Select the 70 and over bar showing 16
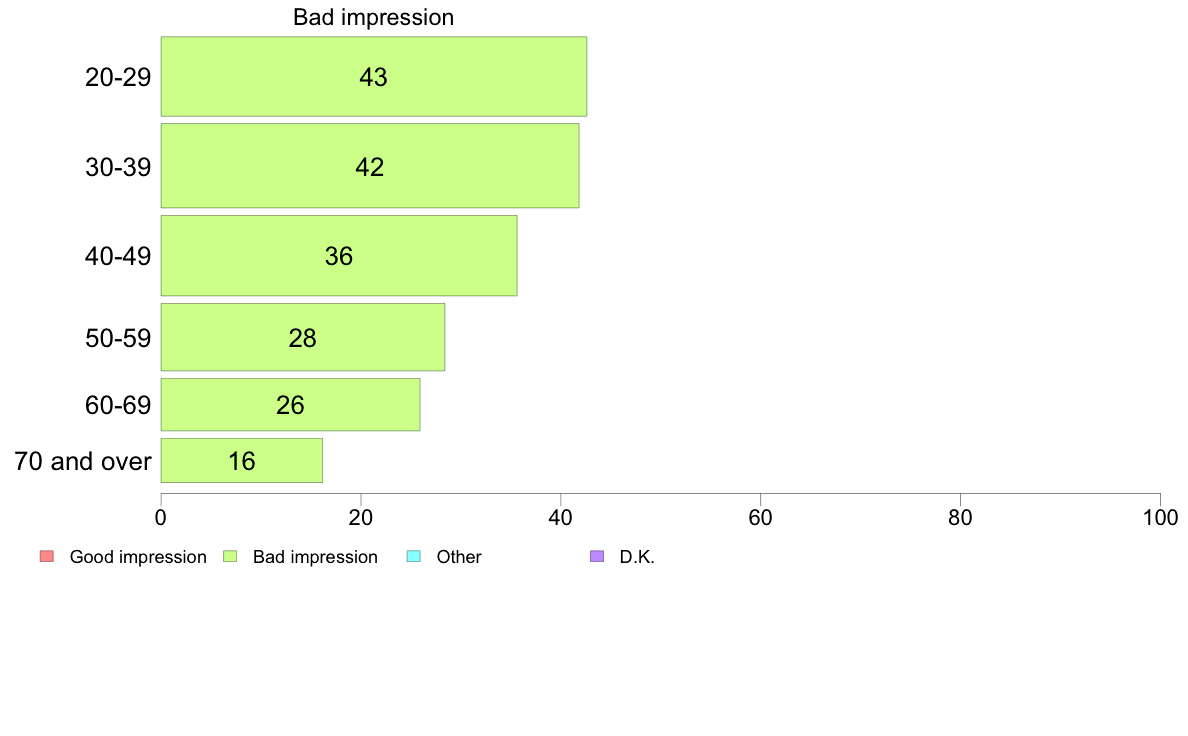The height and width of the screenshot is (736, 1188). [242, 460]
